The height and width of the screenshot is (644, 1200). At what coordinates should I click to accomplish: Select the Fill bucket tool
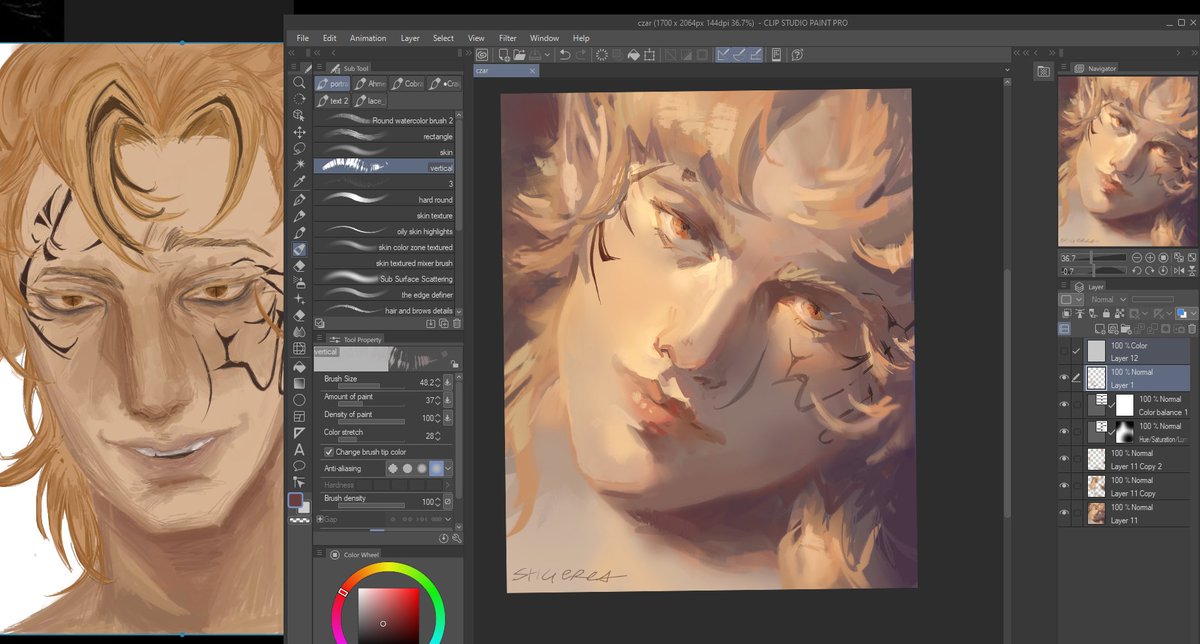299,366
